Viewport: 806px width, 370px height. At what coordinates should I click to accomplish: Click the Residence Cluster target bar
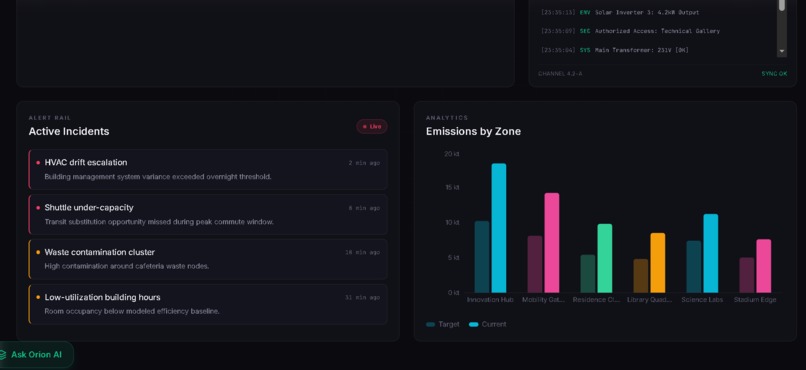[588, 274]
